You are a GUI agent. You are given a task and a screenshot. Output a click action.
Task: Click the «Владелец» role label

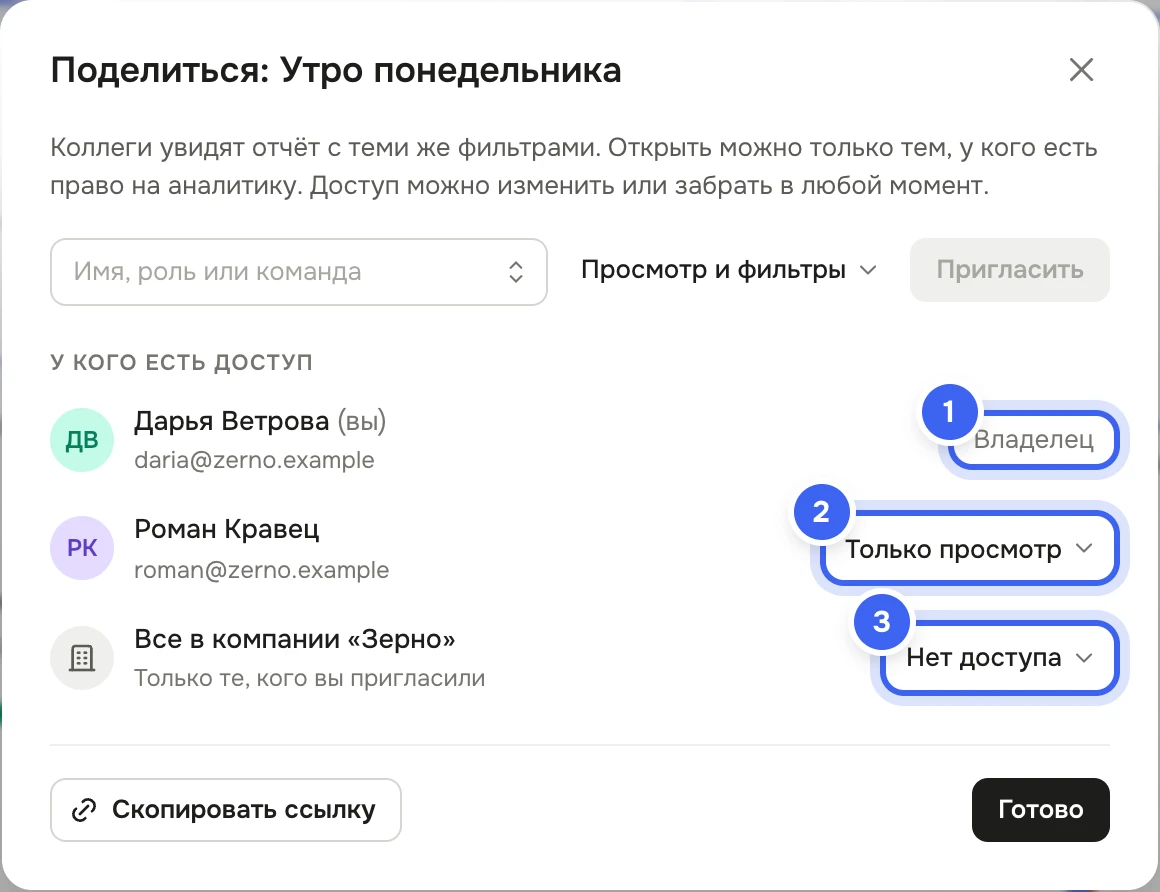click(1033, 439)
